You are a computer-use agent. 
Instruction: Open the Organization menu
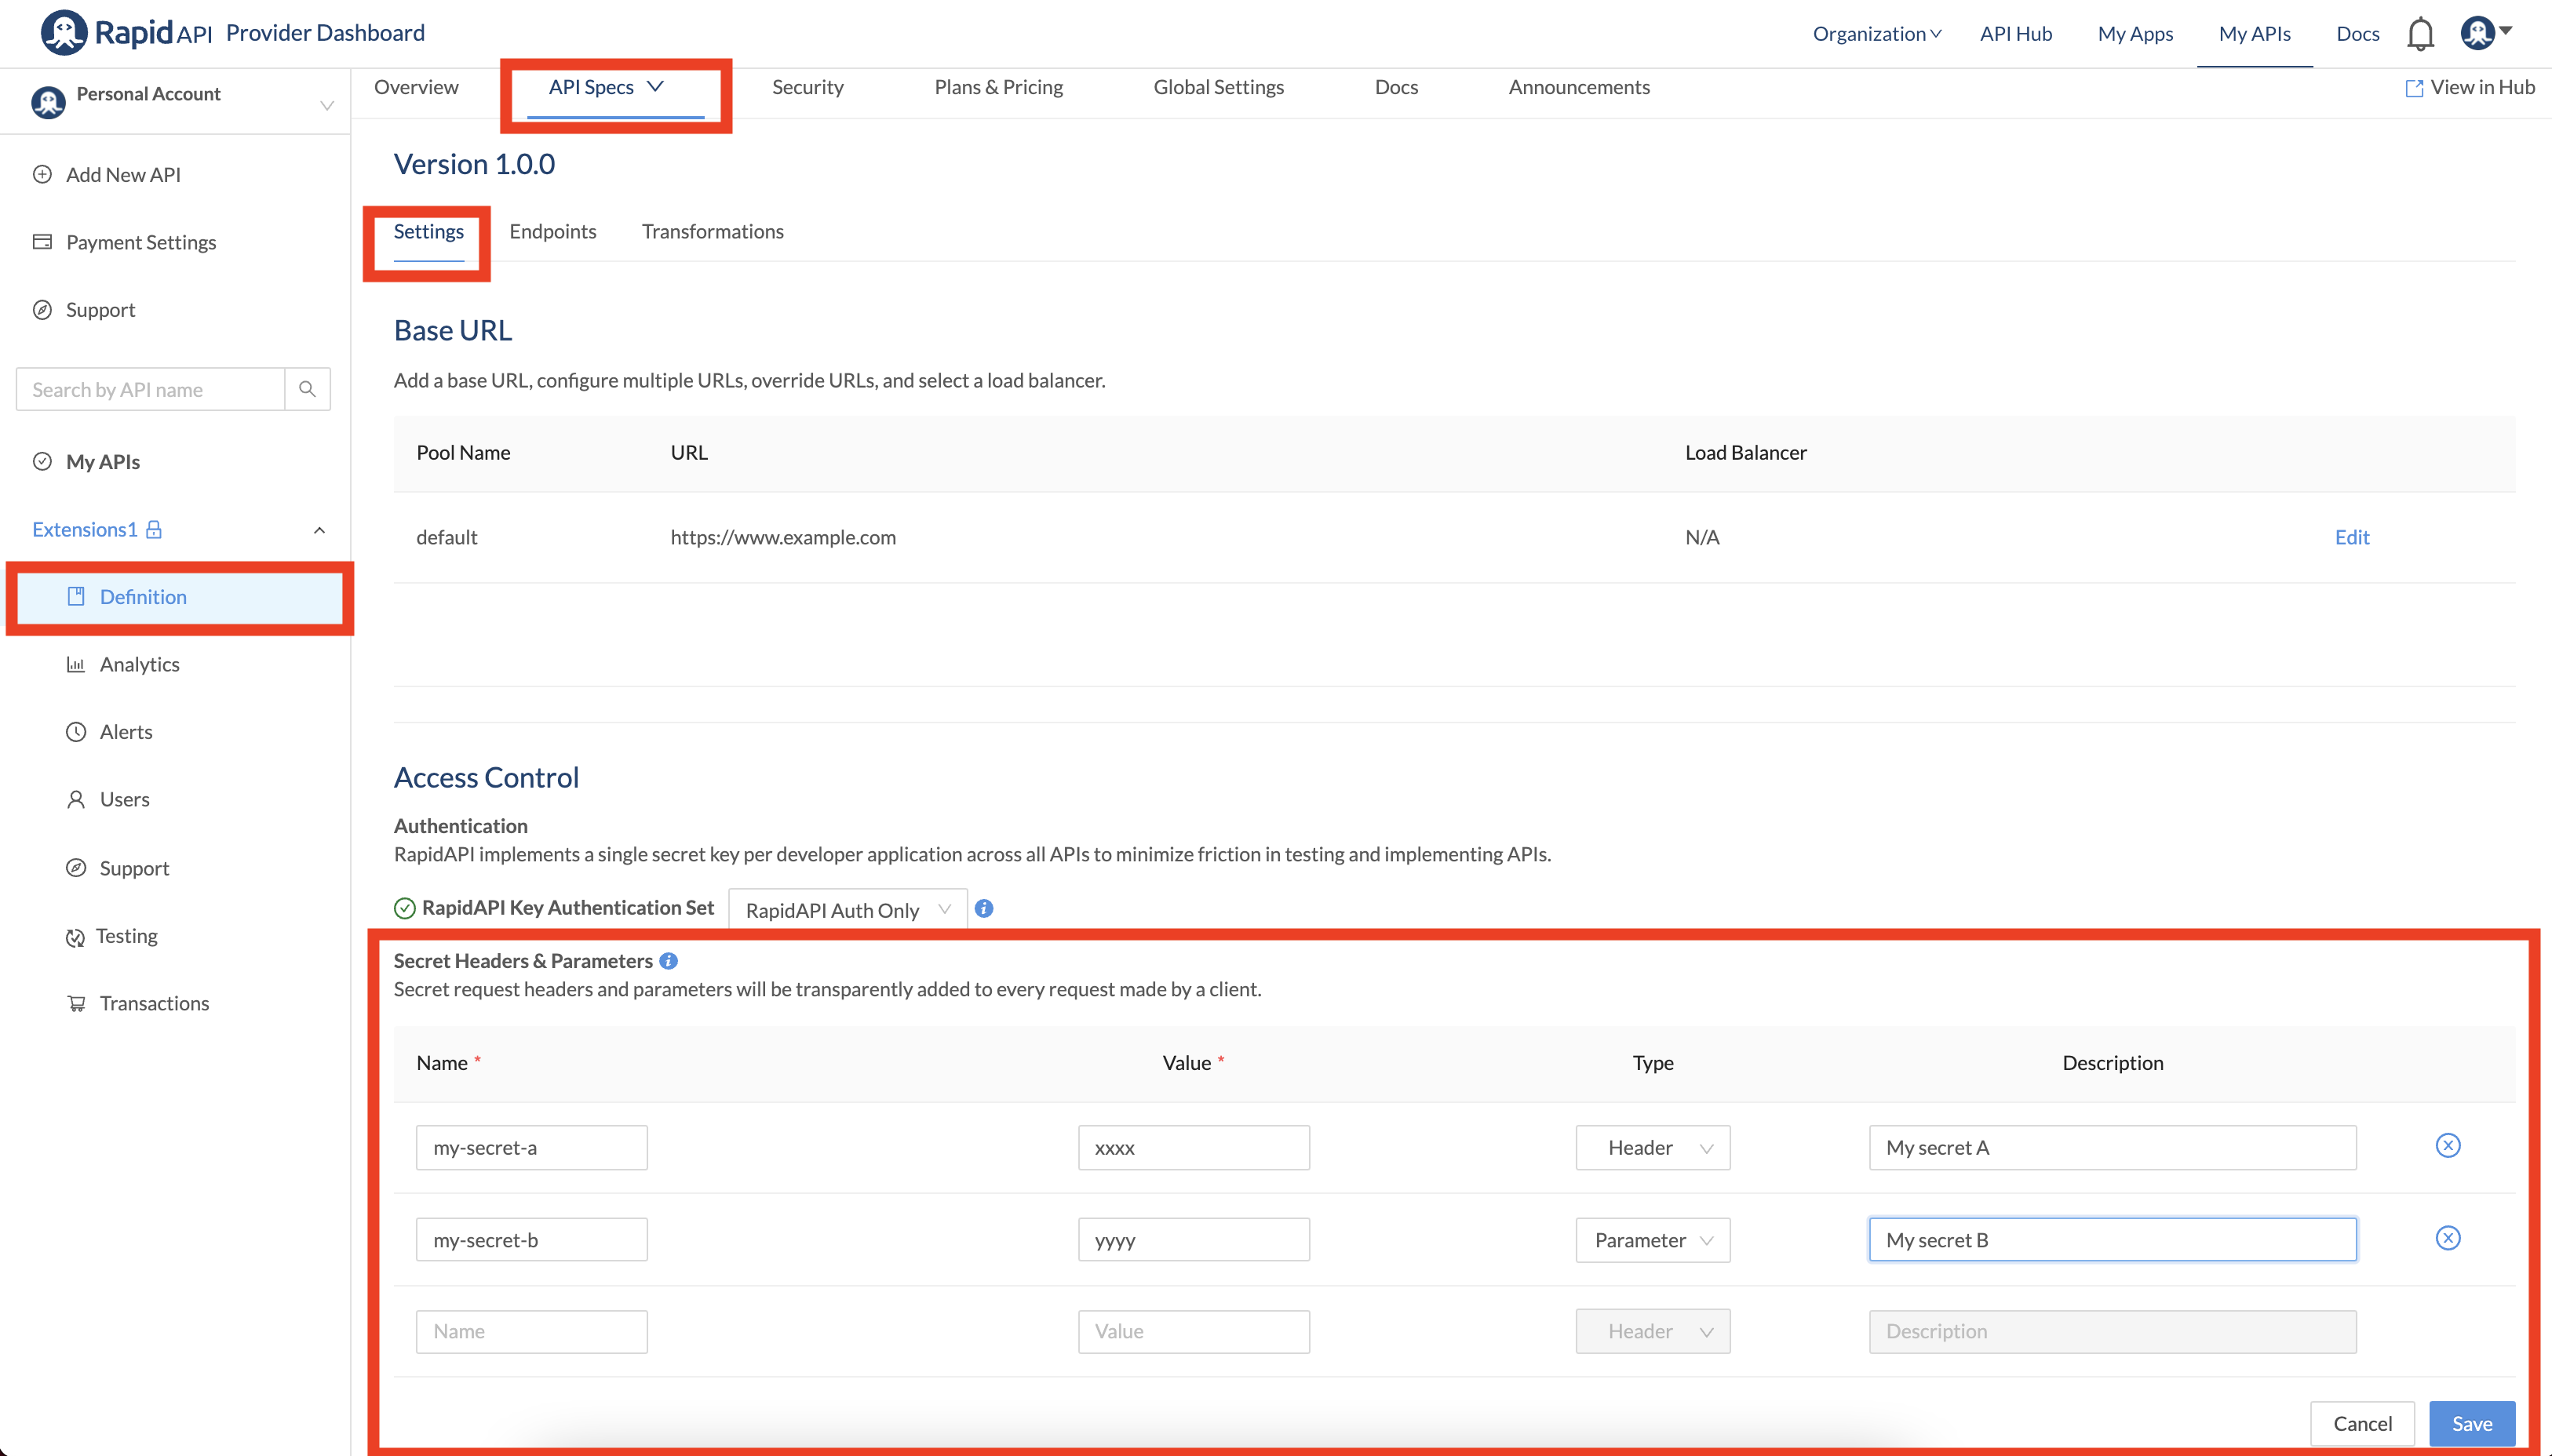pyautogui.click(x=1876, y=34)
